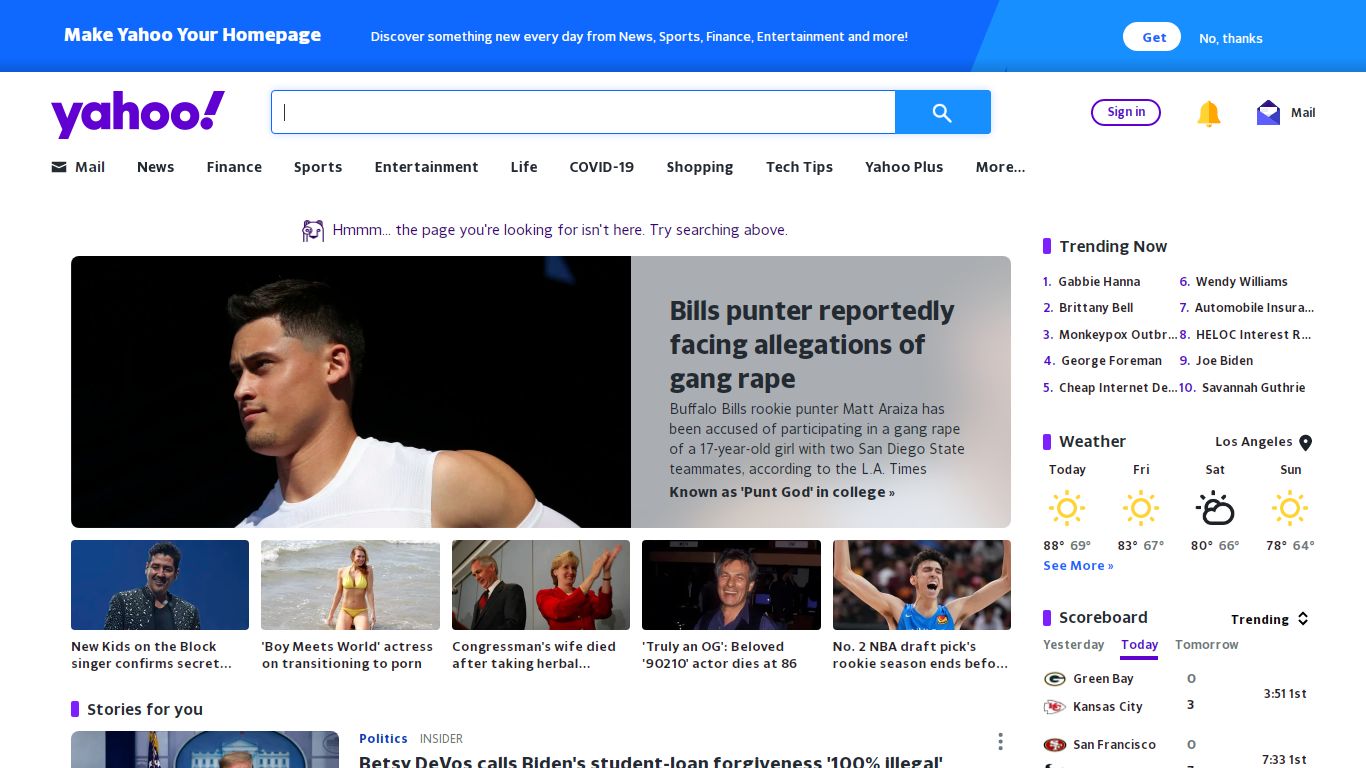Click the Los Angeles weather location
1366x768 pixels.
(x=1253, y=442)
